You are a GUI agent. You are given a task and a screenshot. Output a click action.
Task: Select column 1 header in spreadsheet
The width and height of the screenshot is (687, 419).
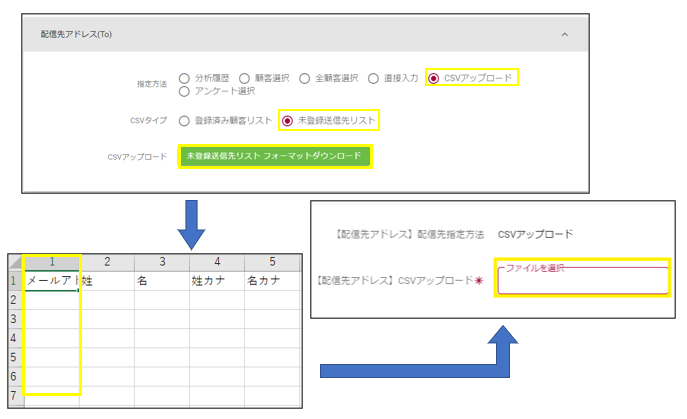pos(51,262)
